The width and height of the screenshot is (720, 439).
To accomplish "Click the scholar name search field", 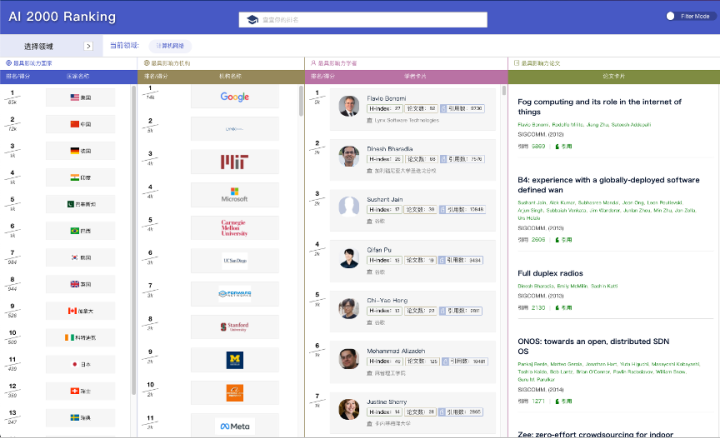I will coord(363,20).
